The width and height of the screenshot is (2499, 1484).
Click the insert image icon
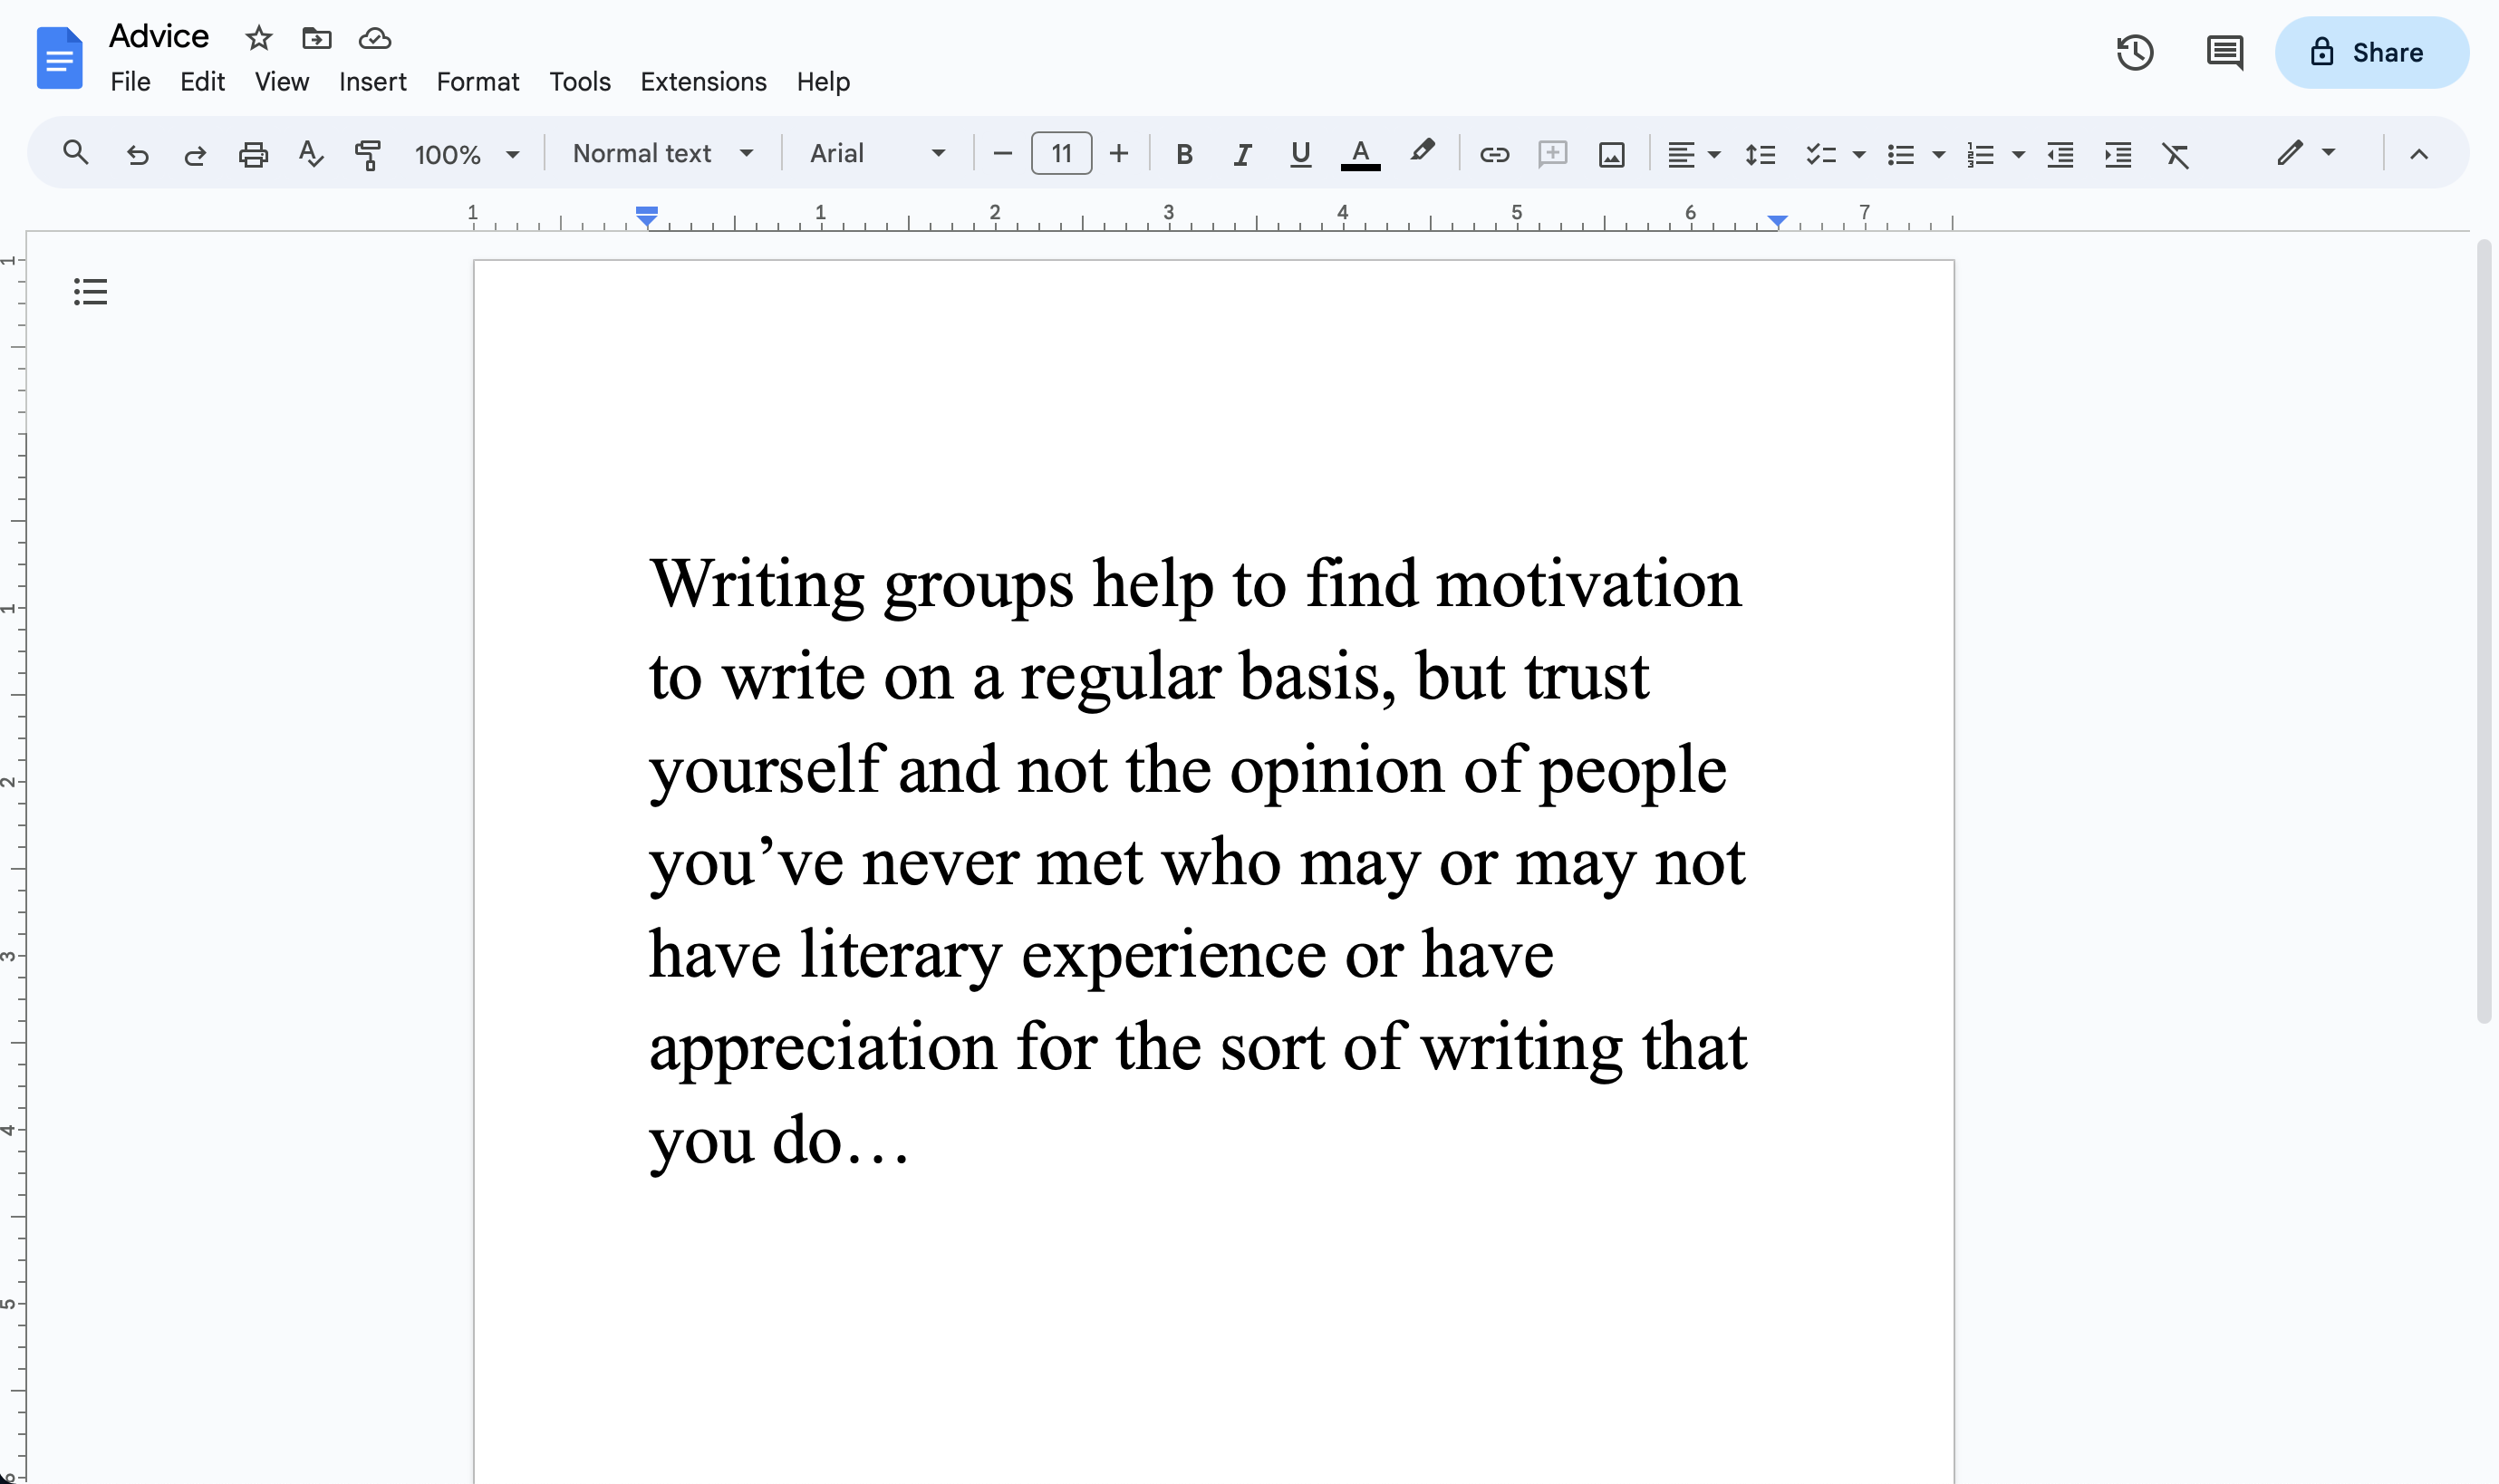point(1611,152)
